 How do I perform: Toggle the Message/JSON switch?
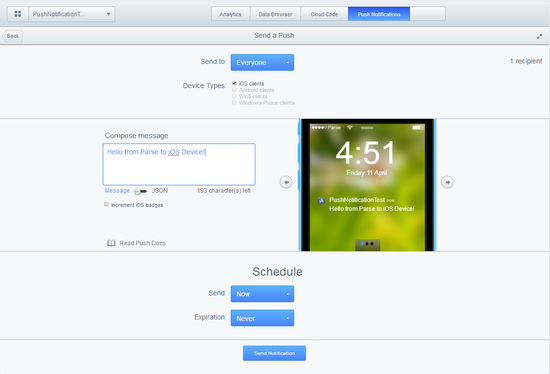pyautogui.click(x=141, y=191)
